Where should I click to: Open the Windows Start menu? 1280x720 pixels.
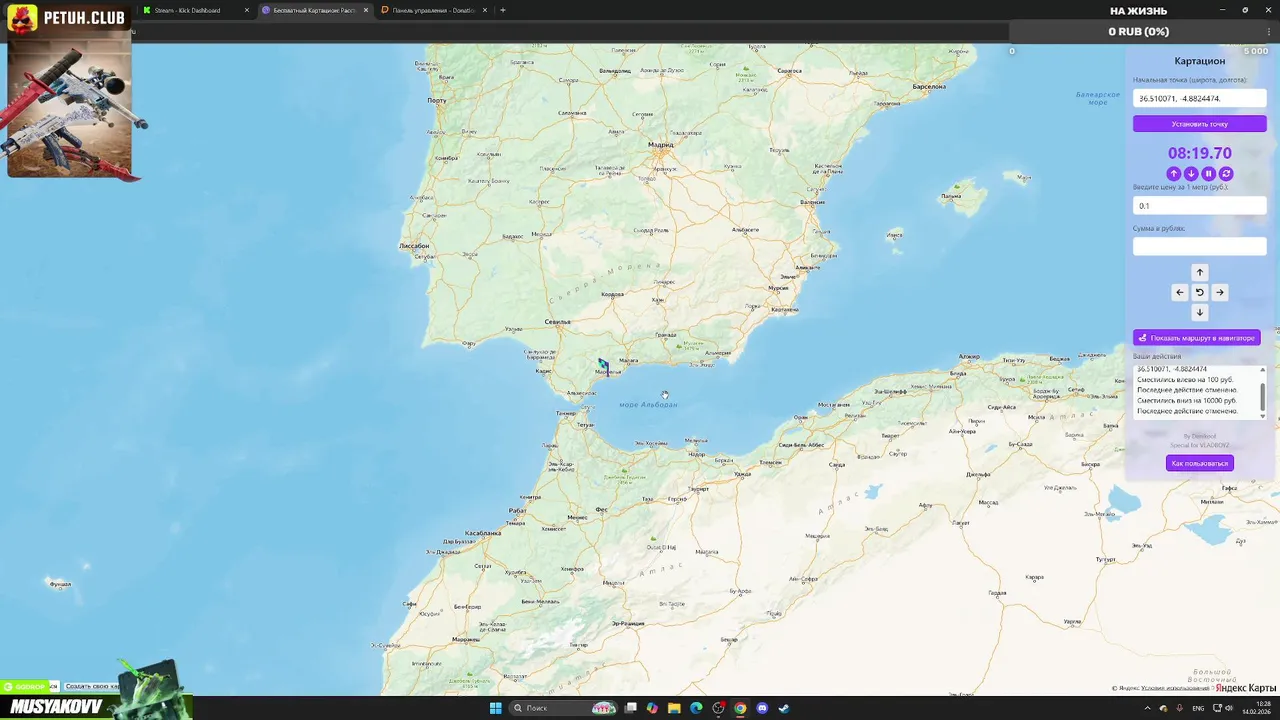494,708
